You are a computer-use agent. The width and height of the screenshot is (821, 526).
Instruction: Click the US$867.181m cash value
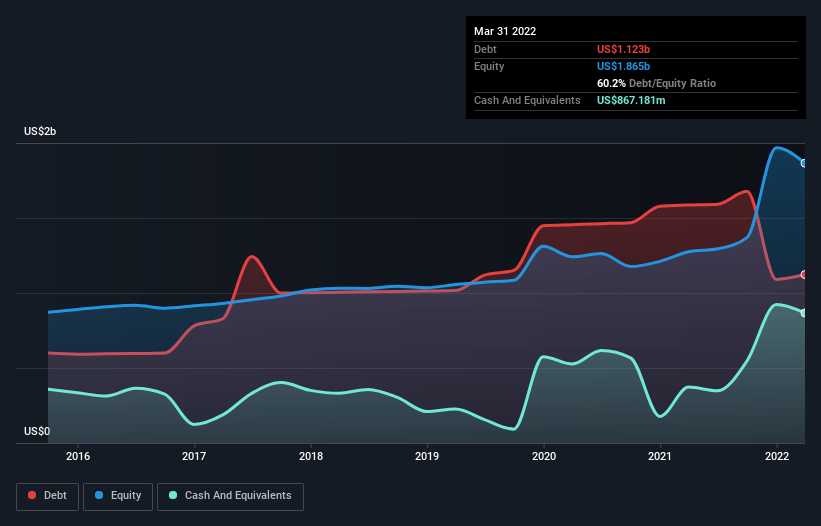tap(631, 100)
